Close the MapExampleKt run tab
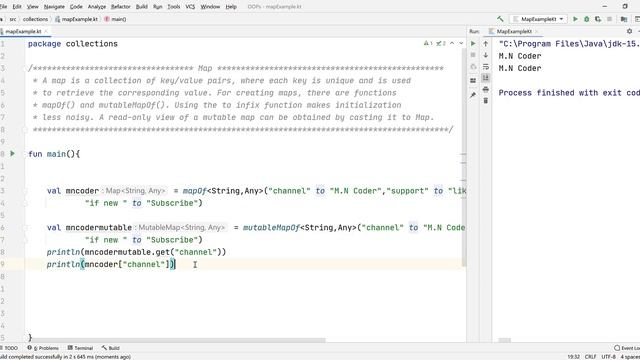 pyautogui.click(x=537, y=31)
